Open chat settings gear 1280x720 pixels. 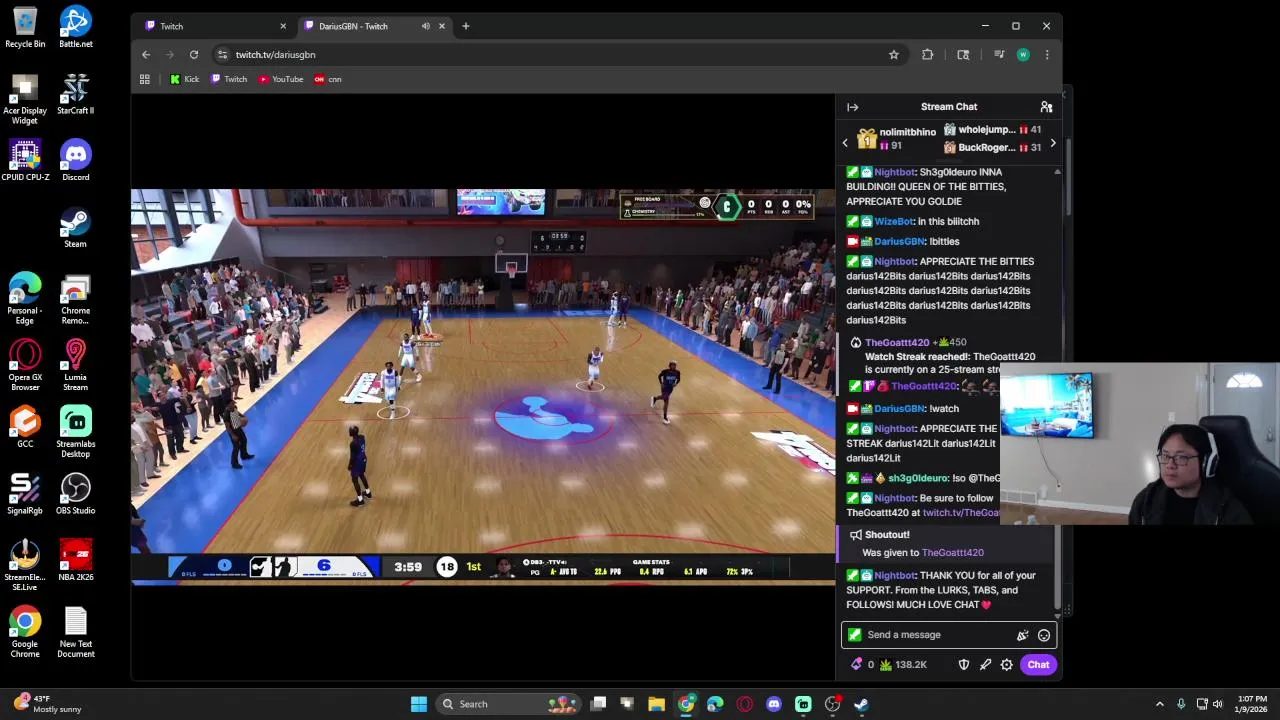point(1007,665)
